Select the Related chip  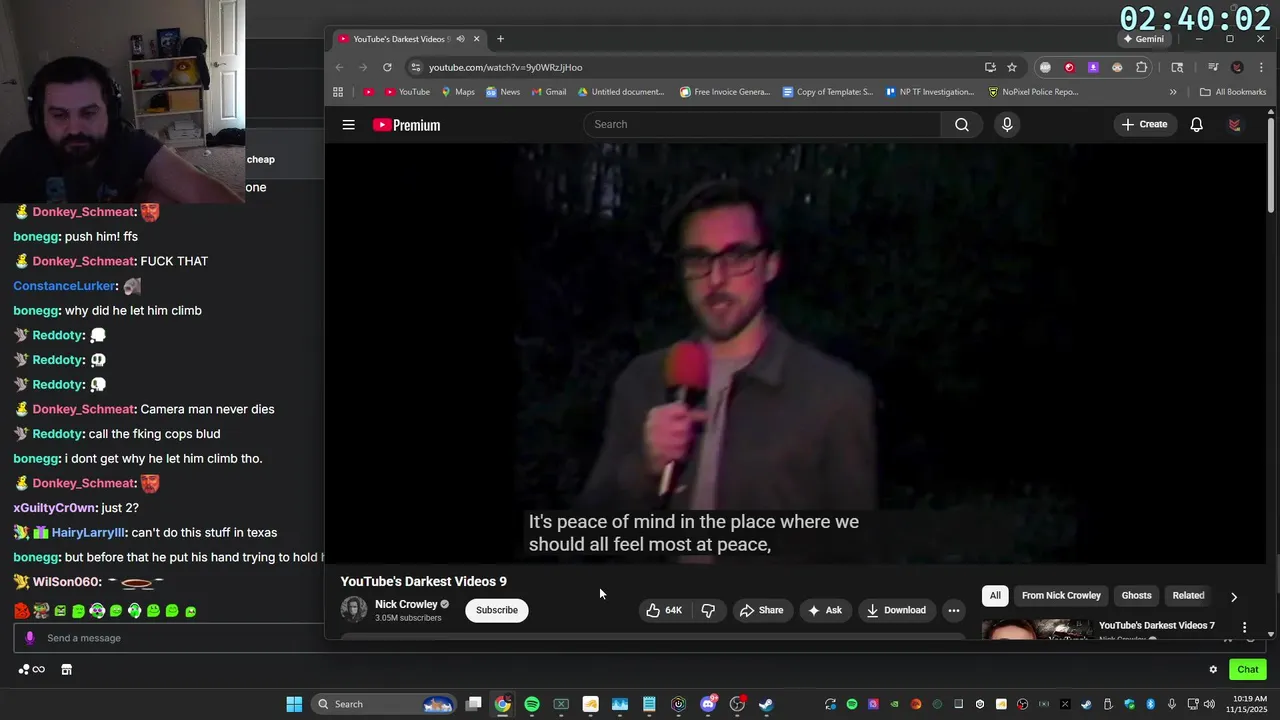point(1188,596)
